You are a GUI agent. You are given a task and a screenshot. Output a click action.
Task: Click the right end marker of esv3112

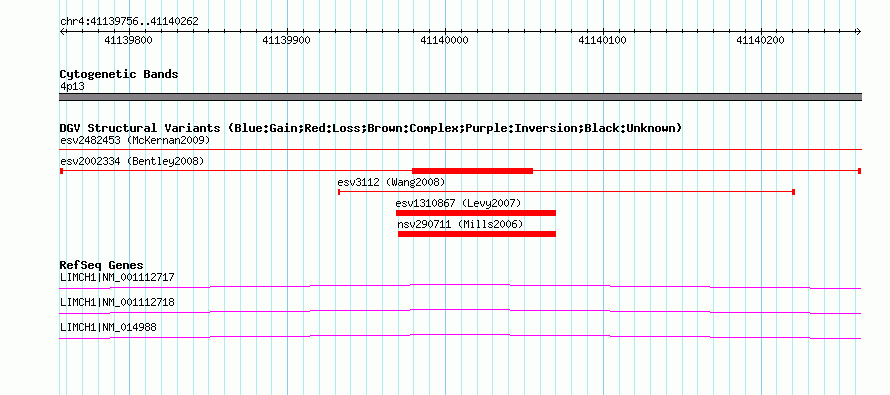point(793,192)
